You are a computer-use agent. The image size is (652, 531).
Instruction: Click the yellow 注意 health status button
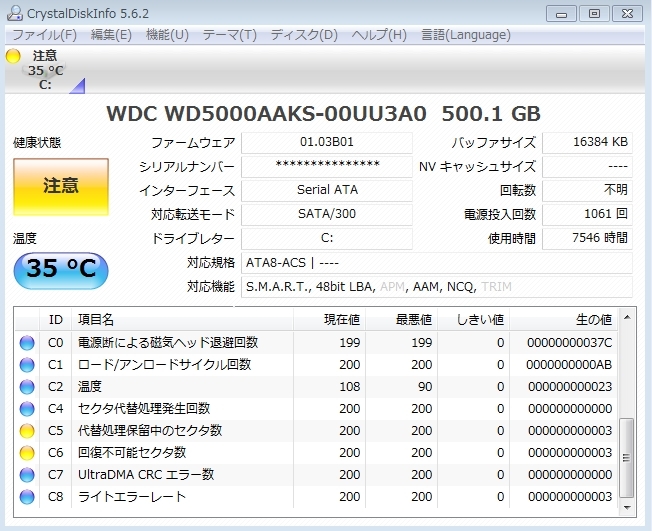coord(61,187)
